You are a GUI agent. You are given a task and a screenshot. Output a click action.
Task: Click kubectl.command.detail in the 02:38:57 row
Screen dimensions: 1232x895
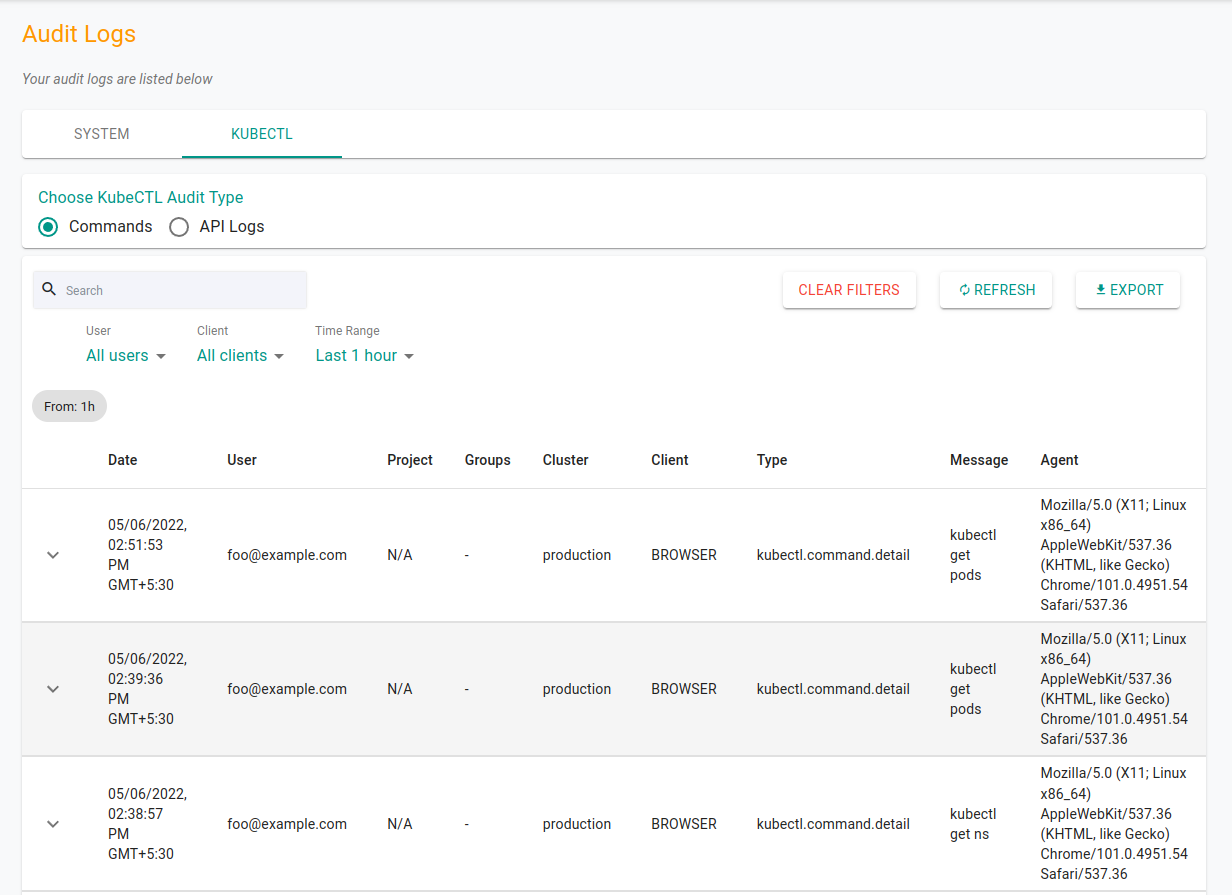point(833,824)
